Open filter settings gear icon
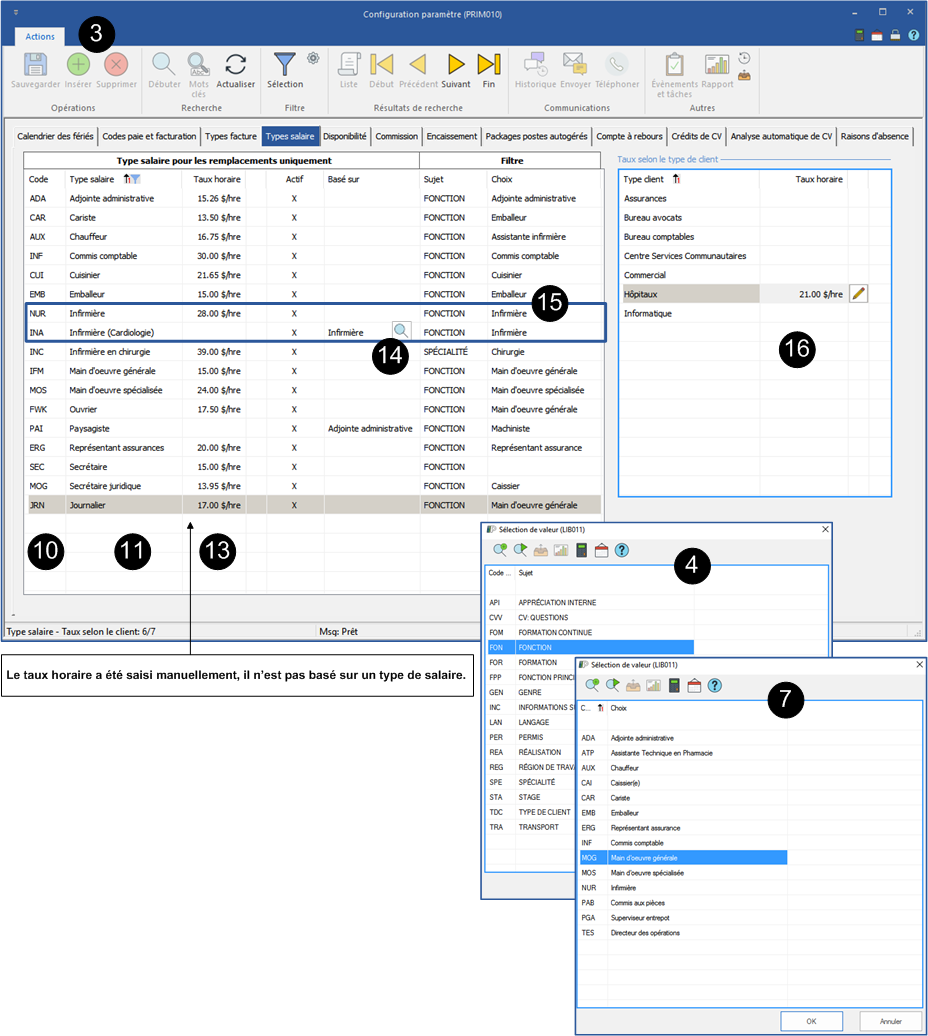 pos(313,58)
